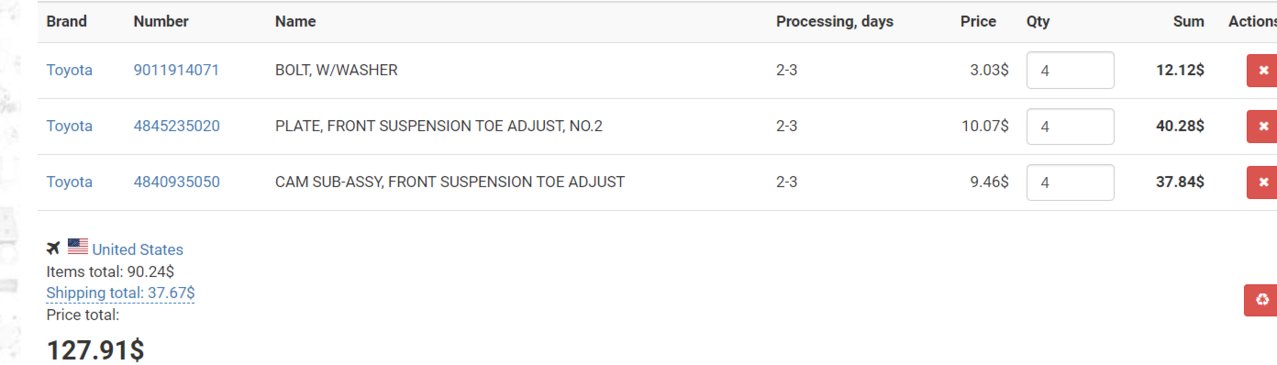Image resolution: width=1277 pixels, height=365 pixels.
Task: Focus quantity field for PLATE toe adjust
Action: point(1070,126)
